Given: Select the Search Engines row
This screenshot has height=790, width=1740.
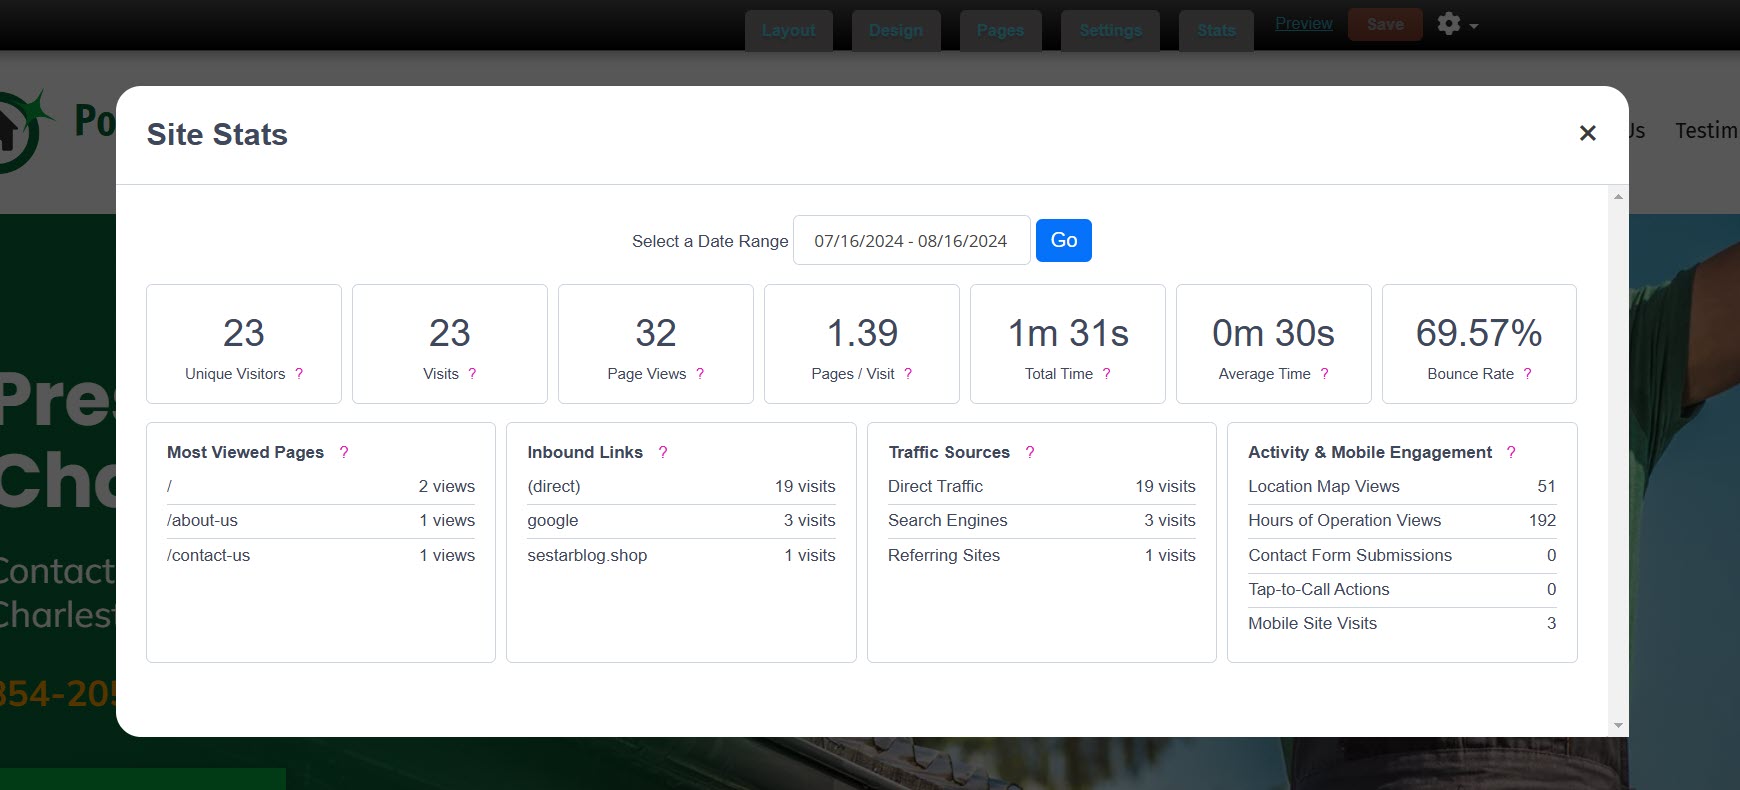Looking at the screenshot, I should [1042, 521].
